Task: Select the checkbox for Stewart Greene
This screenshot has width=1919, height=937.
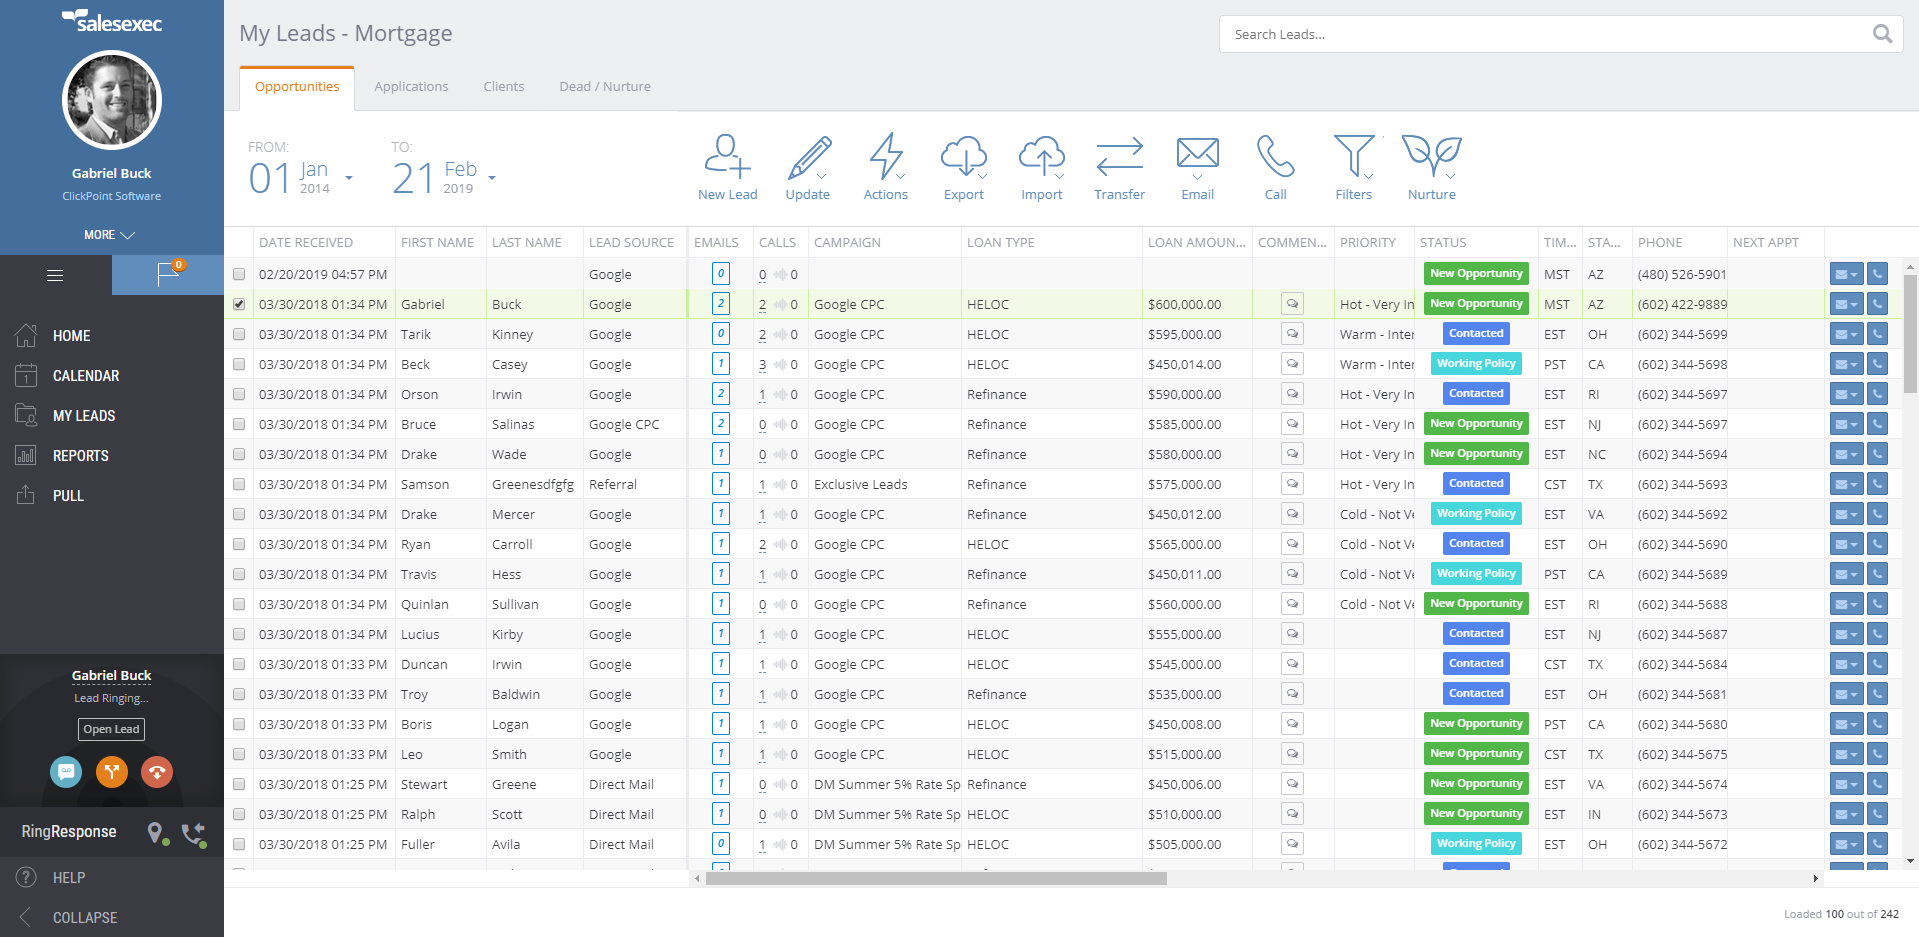Action: click(x=238, y=784)
